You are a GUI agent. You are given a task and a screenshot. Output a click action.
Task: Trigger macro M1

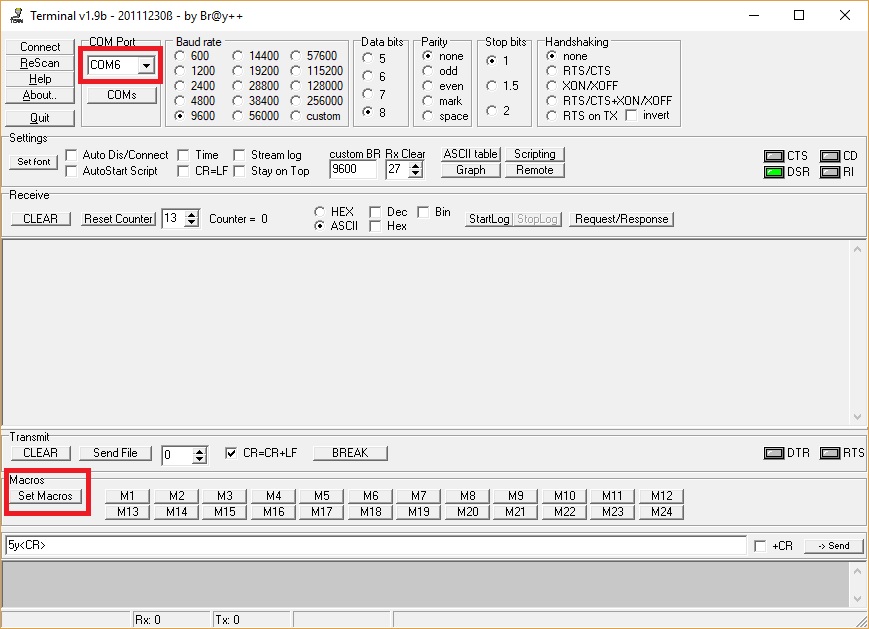[x=128, y=496]
